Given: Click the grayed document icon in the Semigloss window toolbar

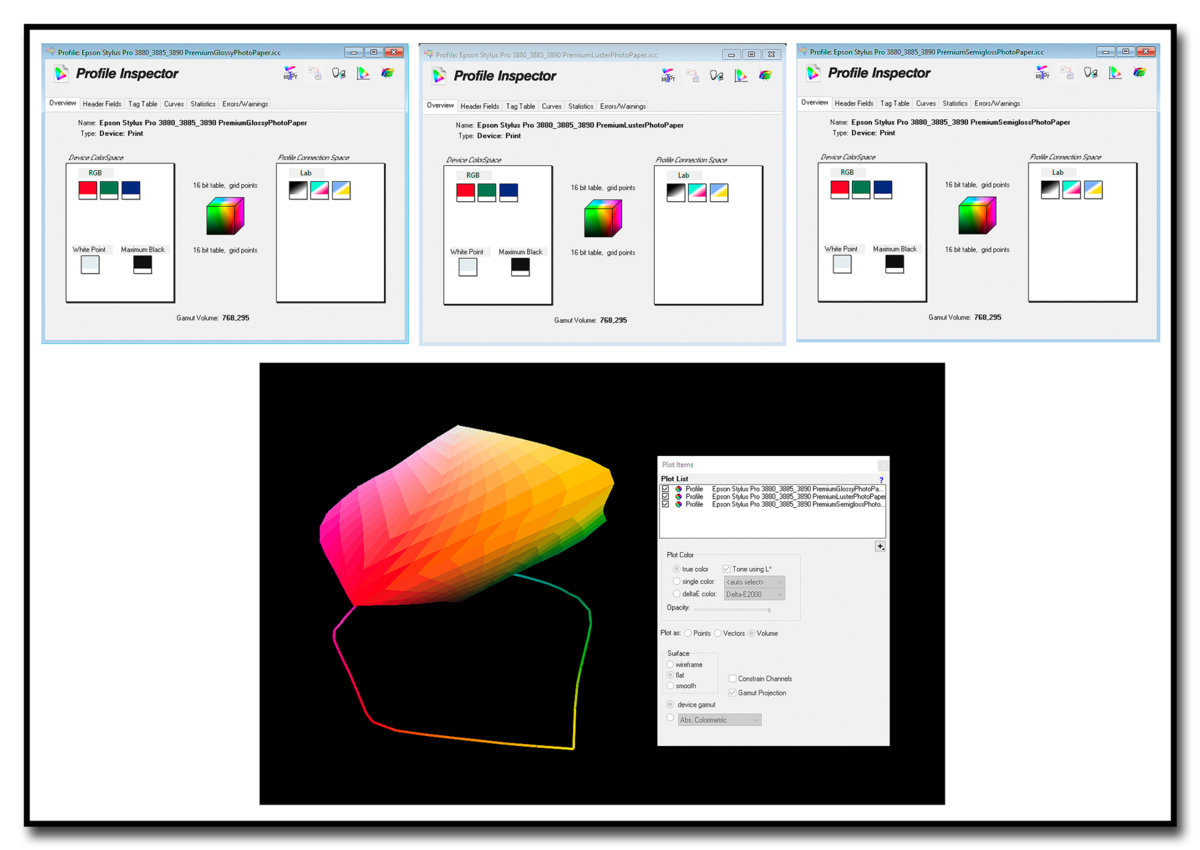Looking at the screenshot, I should 1067,73.
